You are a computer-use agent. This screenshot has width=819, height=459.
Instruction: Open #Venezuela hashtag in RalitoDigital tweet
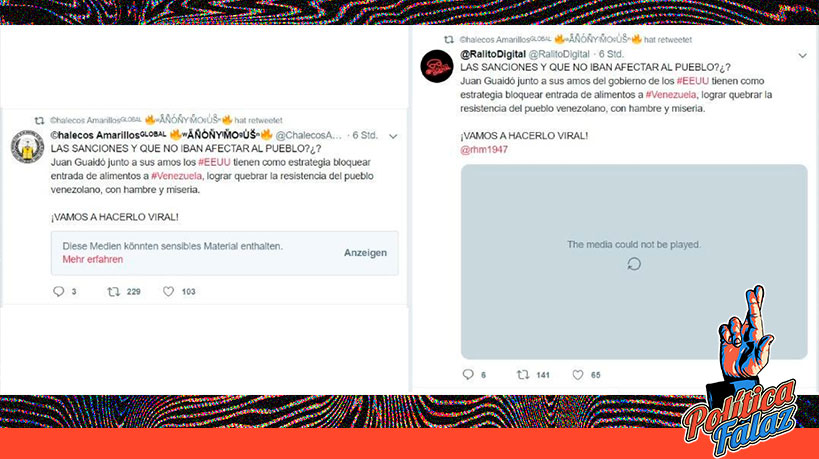tap(671, 95)
